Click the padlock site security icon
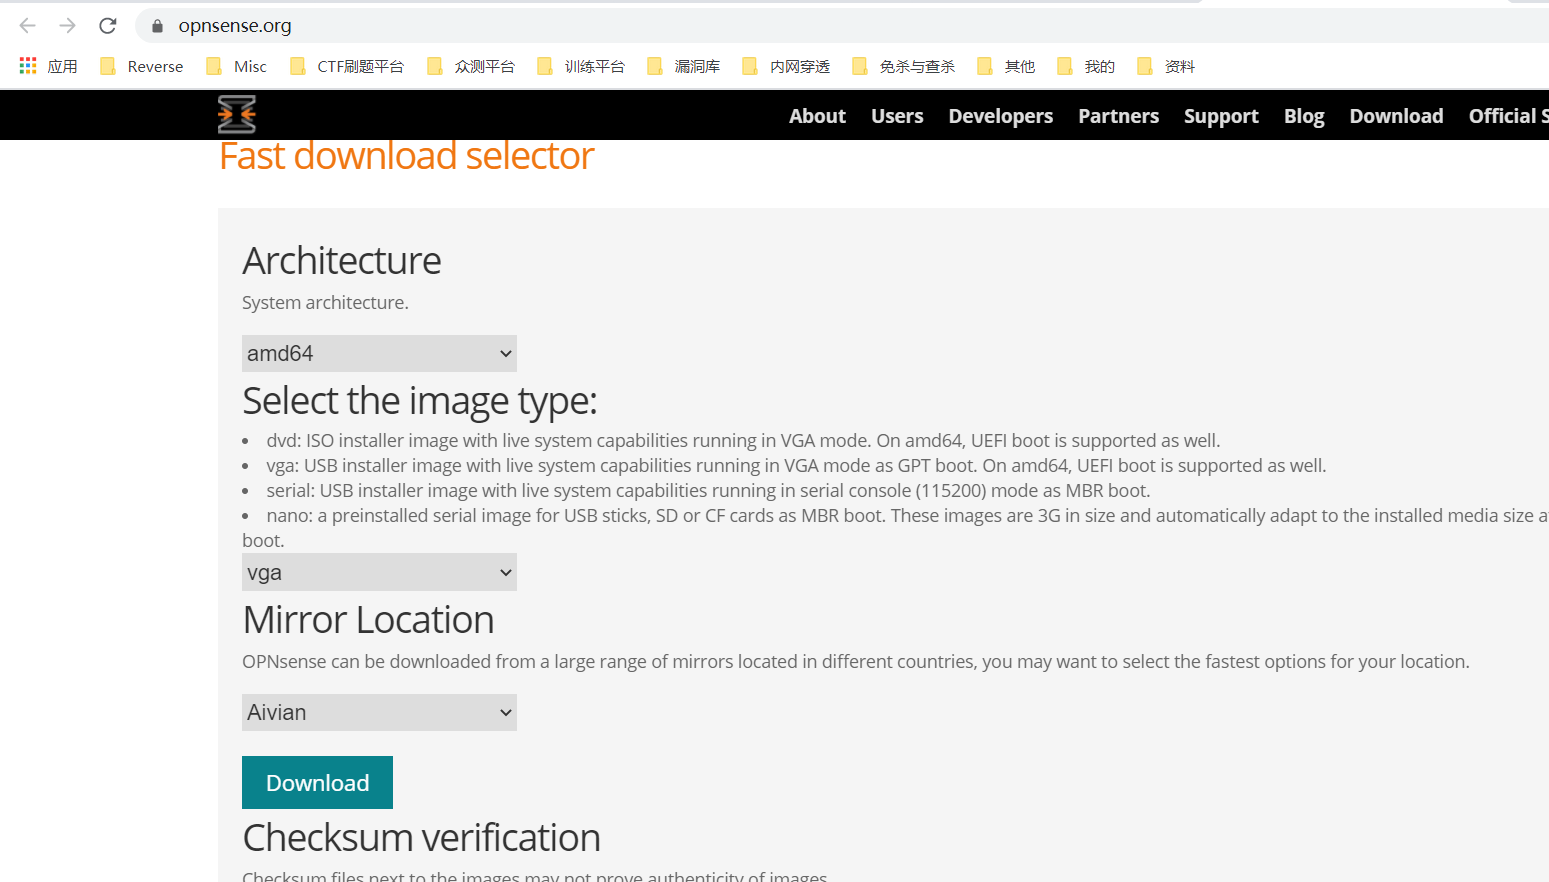This screenshot has height=882, width=1549. (157, 26)
